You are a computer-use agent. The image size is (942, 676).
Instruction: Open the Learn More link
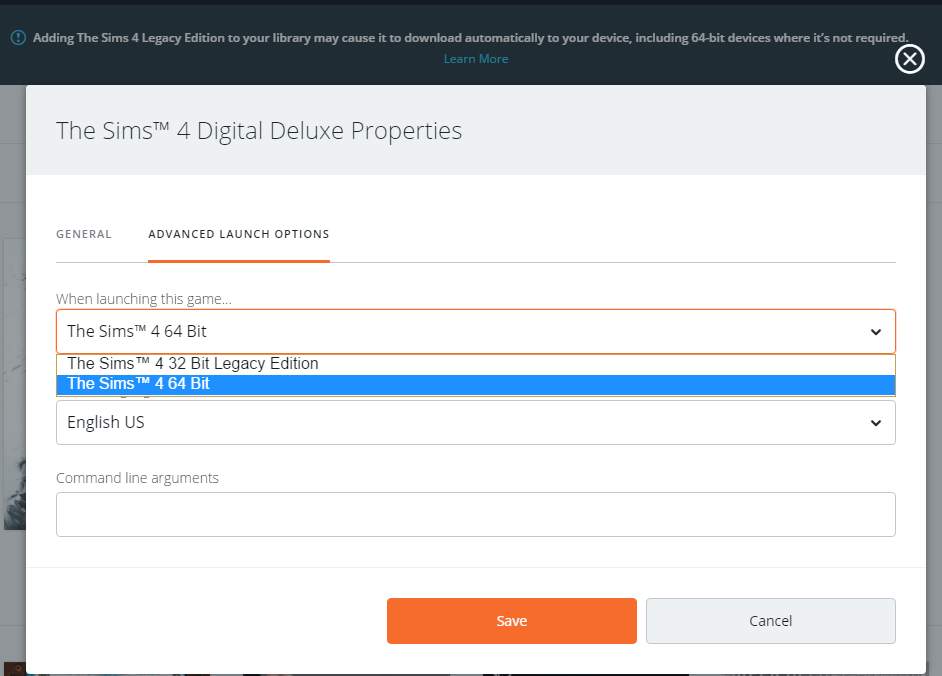[x=476, y=59]
